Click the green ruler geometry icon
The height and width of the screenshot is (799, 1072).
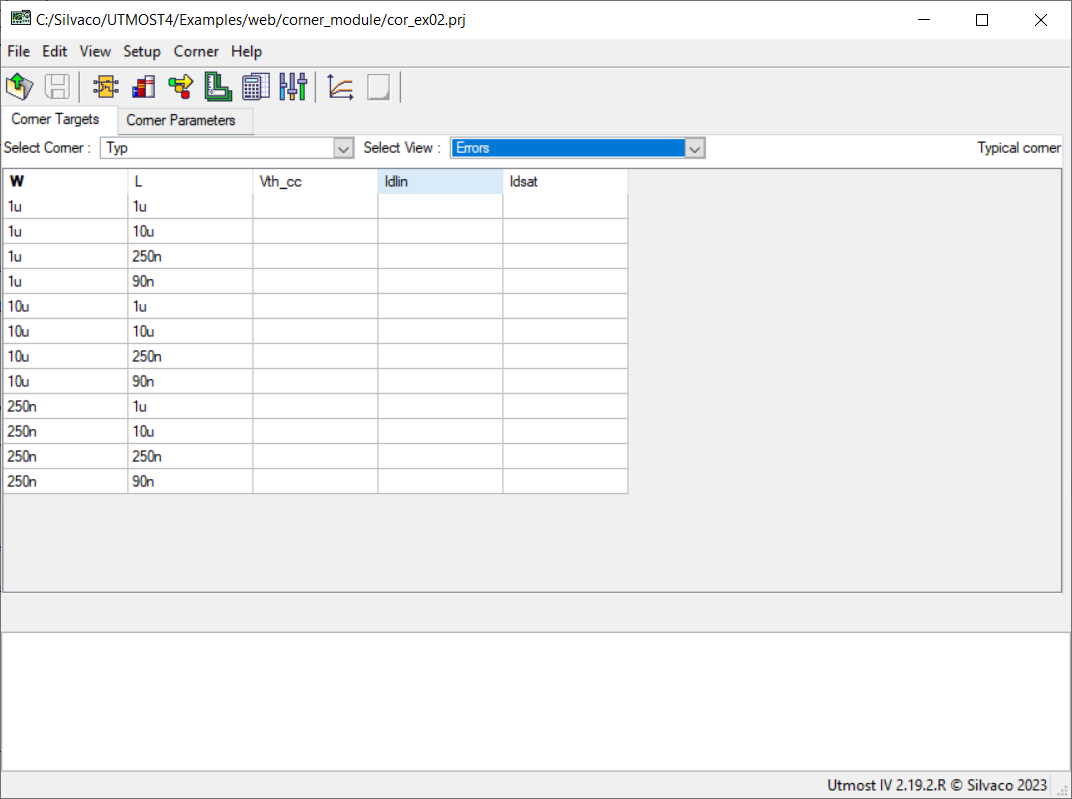(x=218, y=87)
